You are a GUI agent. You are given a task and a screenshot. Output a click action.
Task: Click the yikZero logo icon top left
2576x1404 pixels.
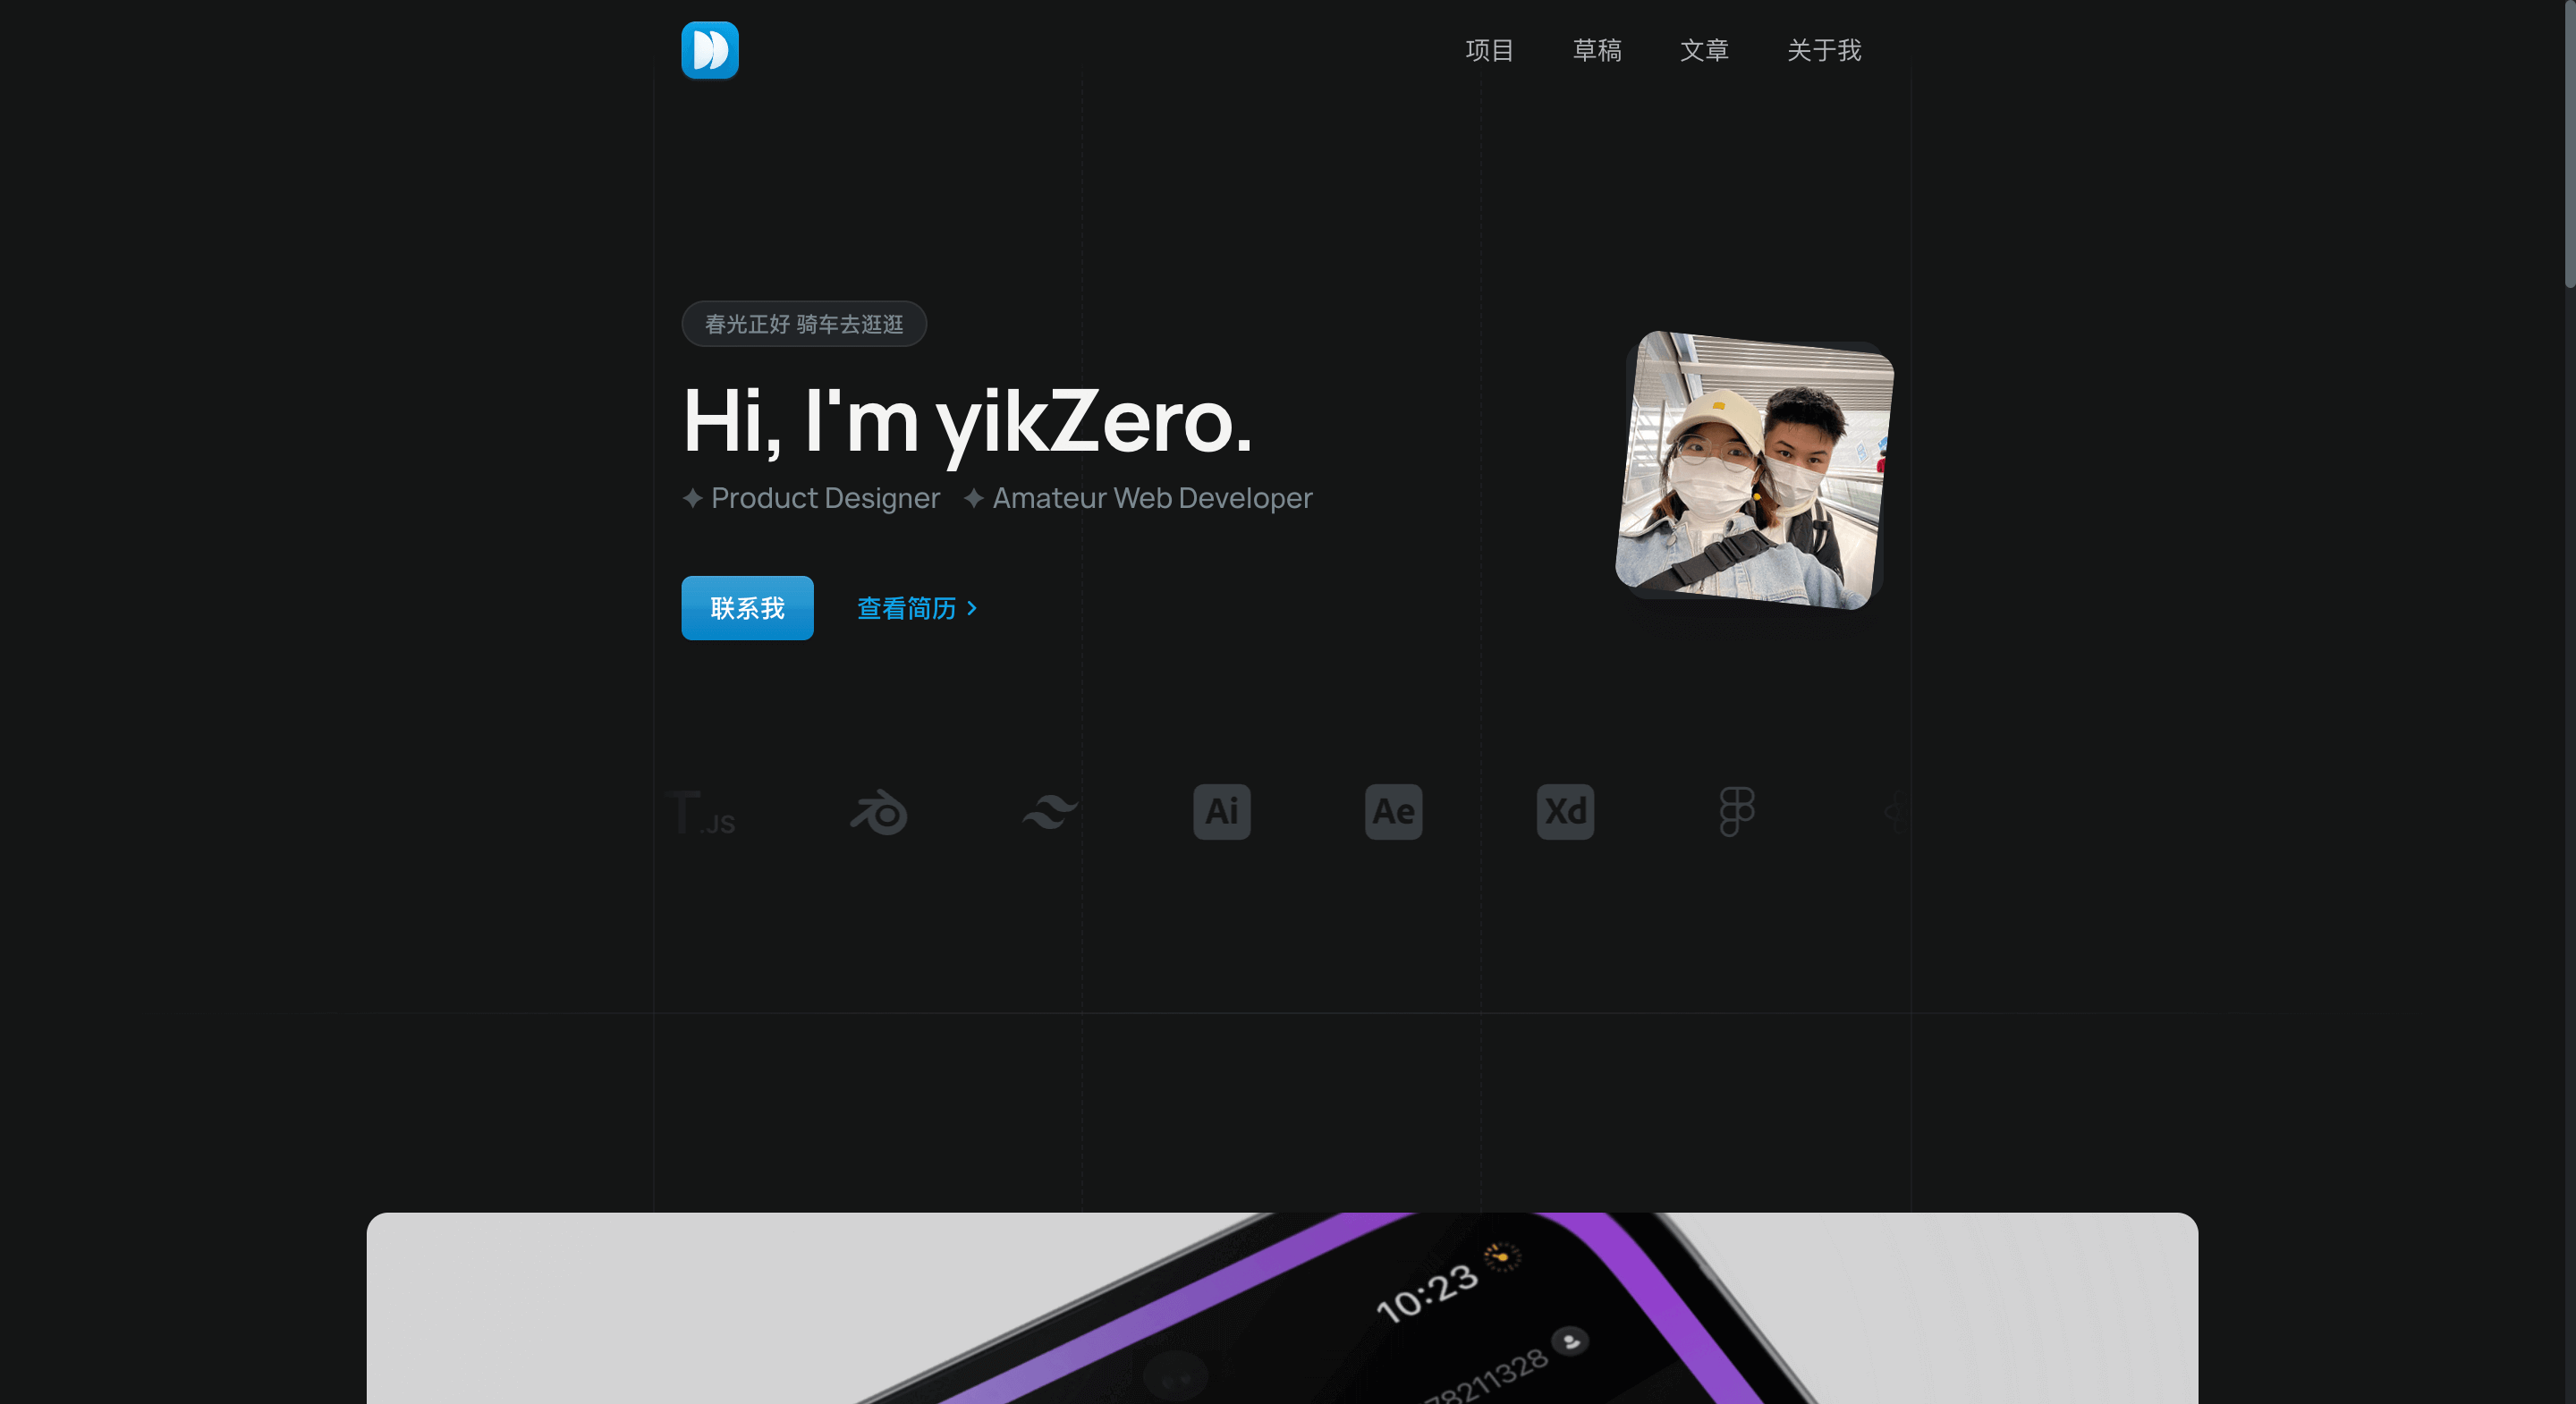tap(710, 50)
